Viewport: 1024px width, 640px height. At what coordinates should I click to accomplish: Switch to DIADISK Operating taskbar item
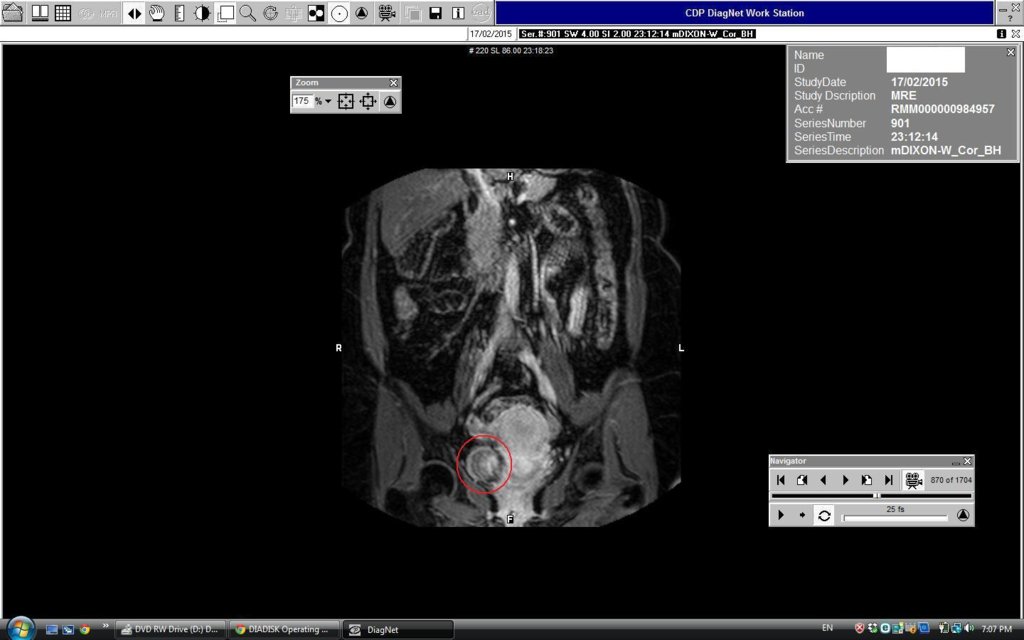[282, 629]
